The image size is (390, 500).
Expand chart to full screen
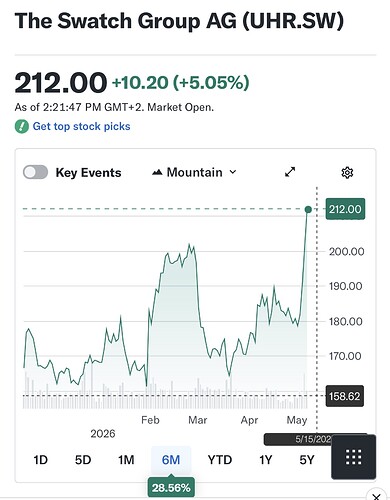coord(290,172)
